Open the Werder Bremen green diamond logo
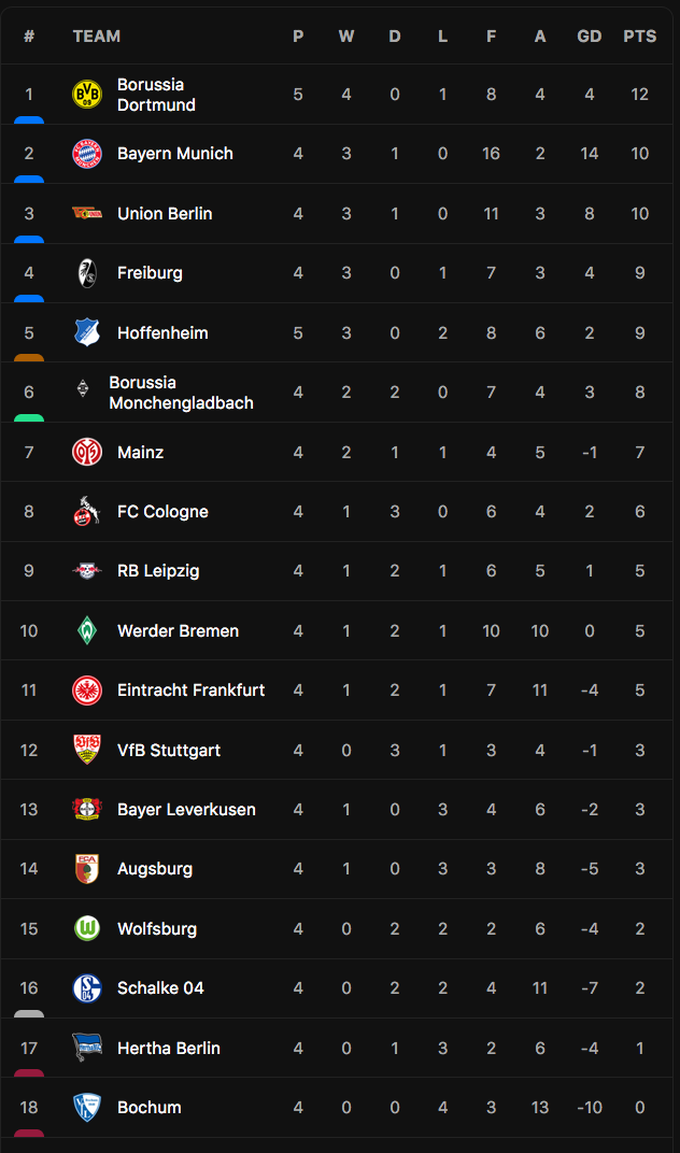The height and width of the screenshot is (1153, 680). (87, 630)
